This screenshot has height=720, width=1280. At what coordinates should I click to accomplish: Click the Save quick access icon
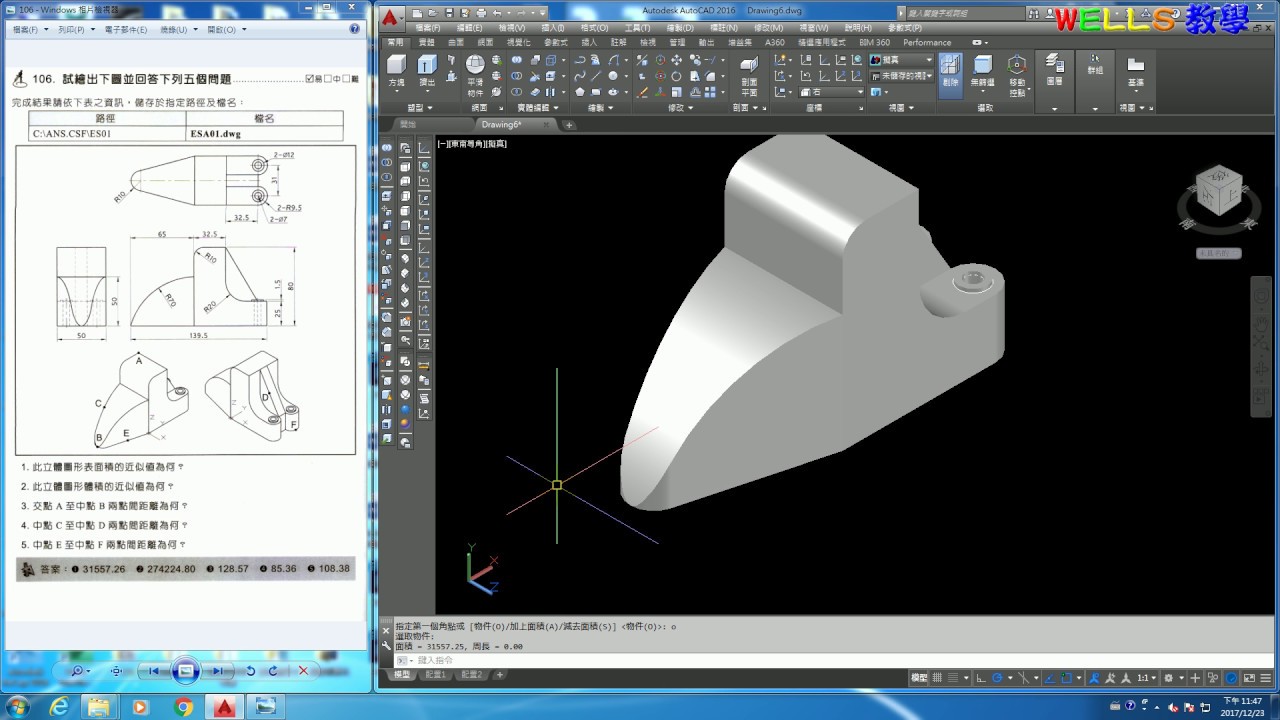coord(449,12)
